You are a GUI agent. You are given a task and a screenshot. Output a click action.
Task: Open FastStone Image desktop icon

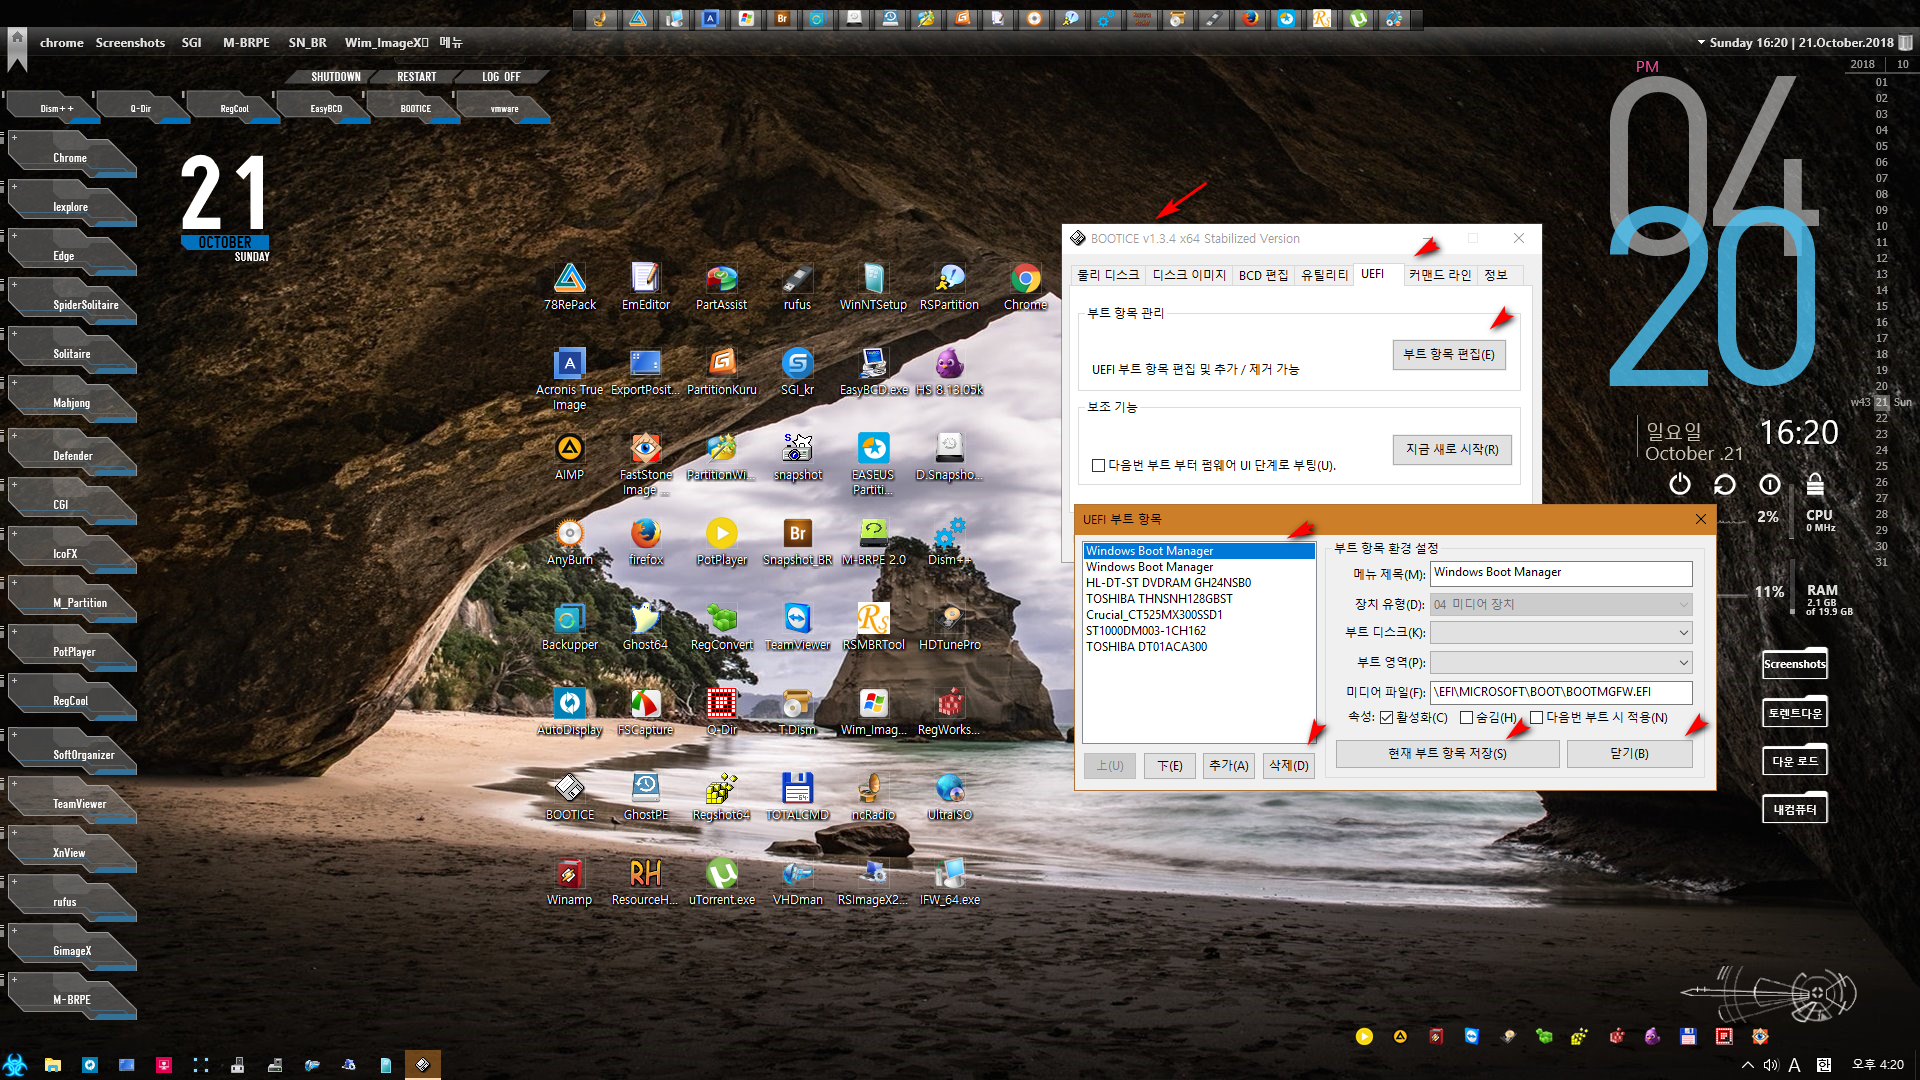(x=645, y=463)
